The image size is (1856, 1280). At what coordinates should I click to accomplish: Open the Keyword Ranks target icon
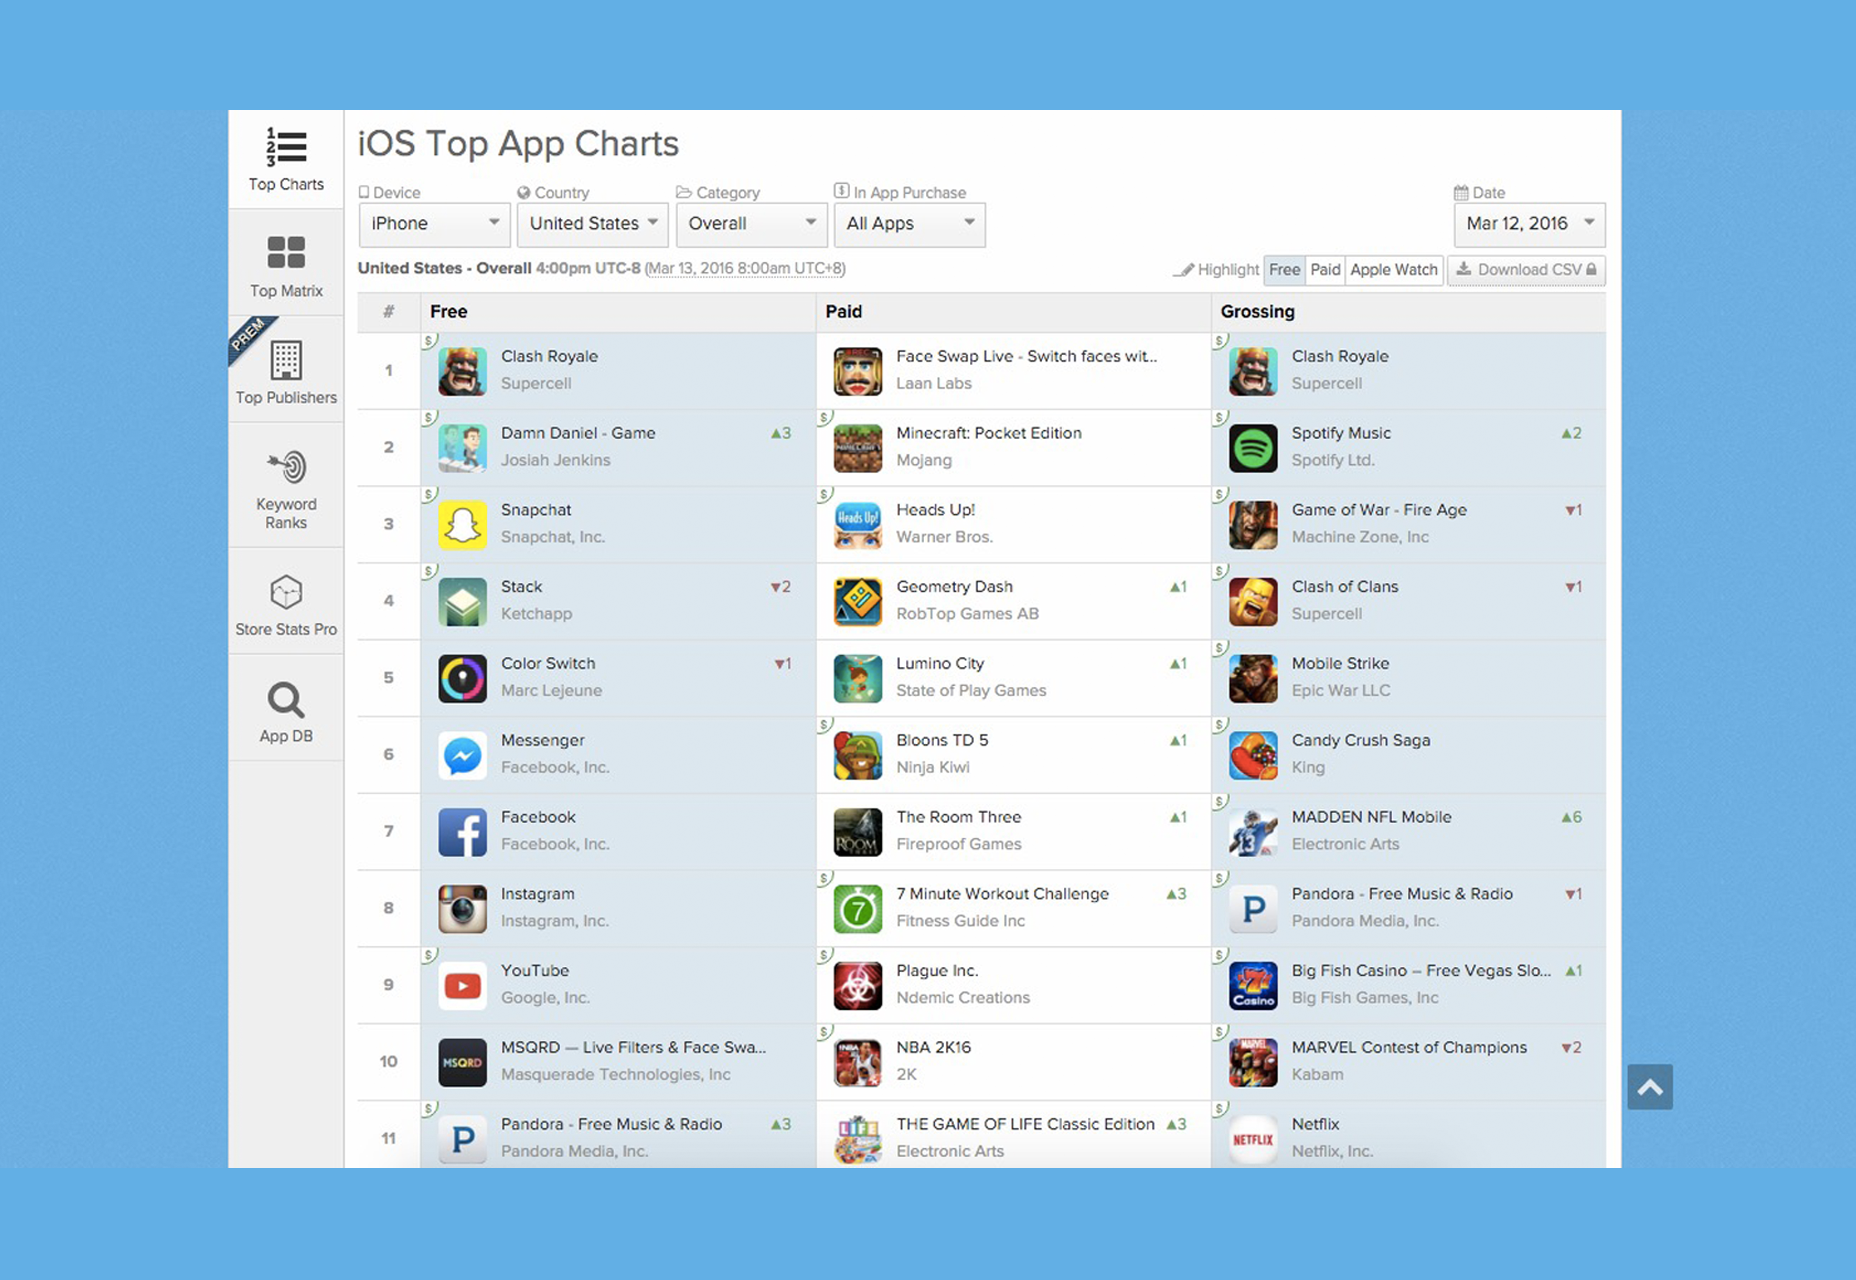[287, 466]
